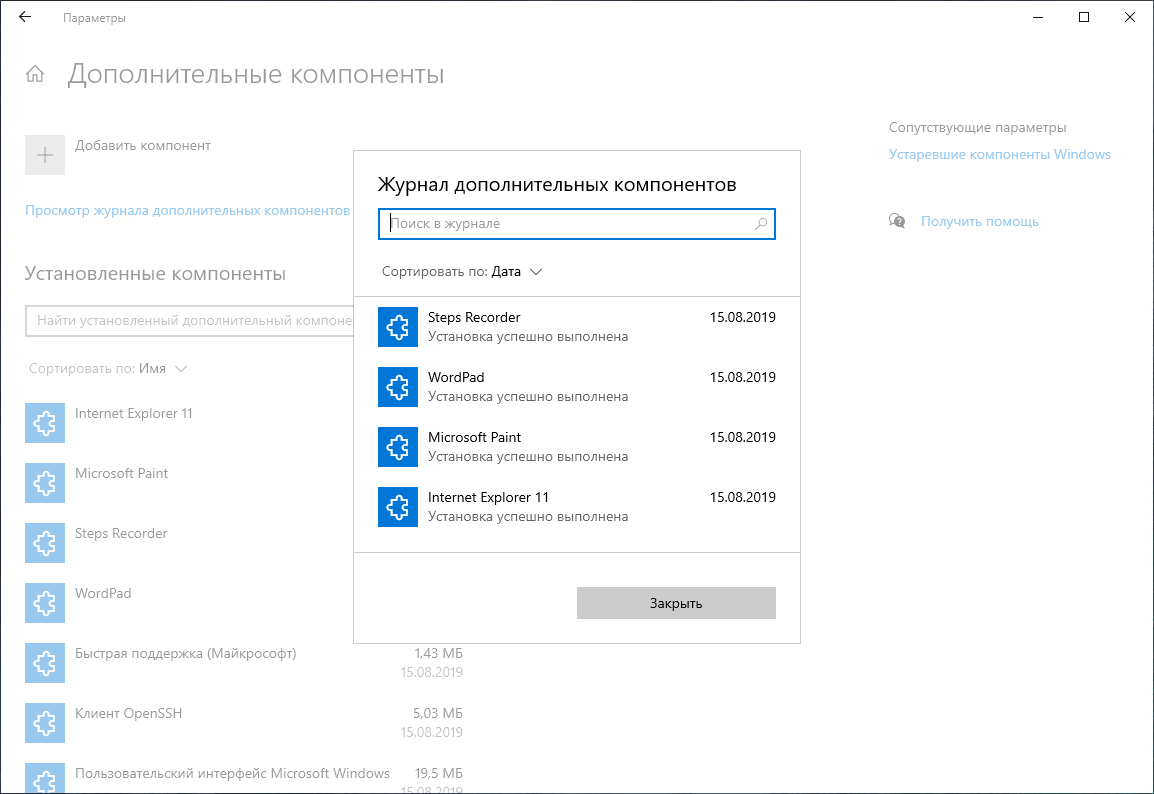
Task: Click the plus icon to add component
Action: point(45,155)
